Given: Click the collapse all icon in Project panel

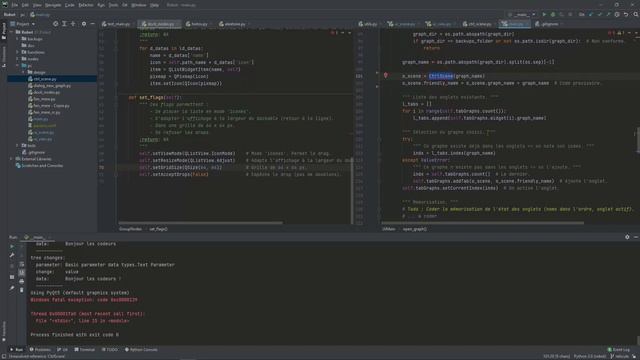Looking at the screenshot, I should click(73, 24).
